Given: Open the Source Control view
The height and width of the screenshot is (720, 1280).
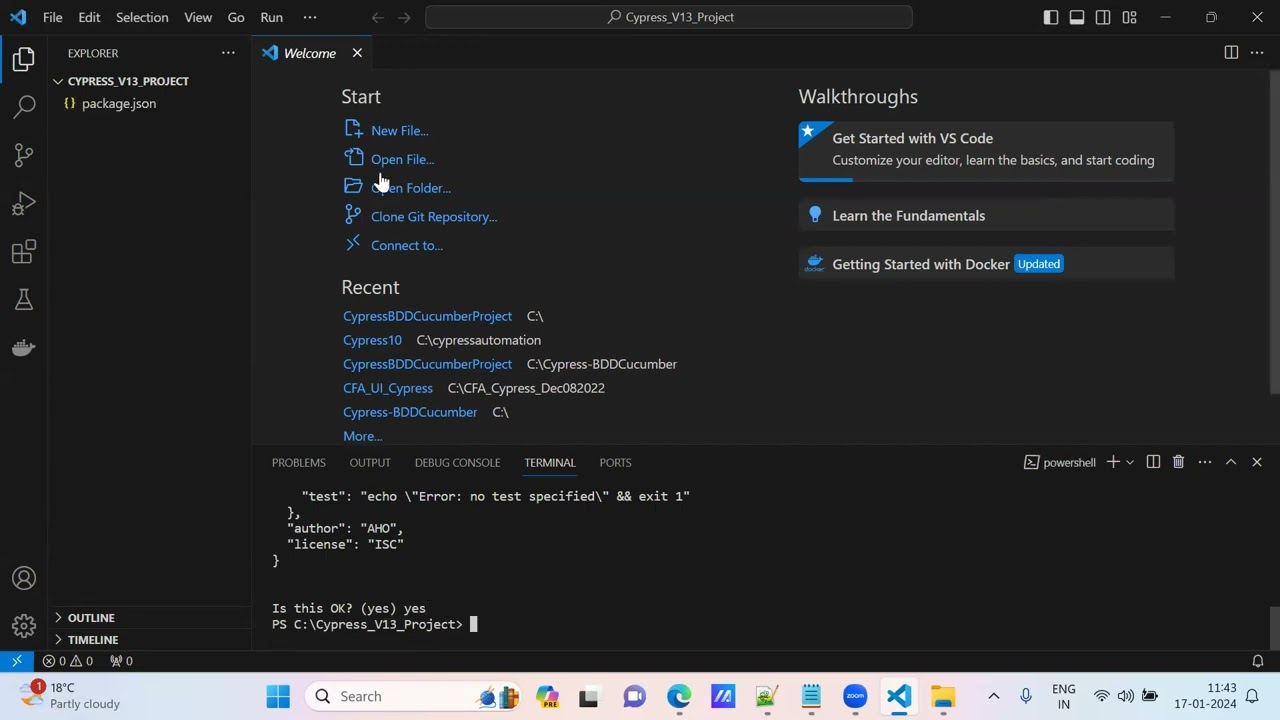Looking at the screenshot, I should pyautogui.click(x=24, y=155).
